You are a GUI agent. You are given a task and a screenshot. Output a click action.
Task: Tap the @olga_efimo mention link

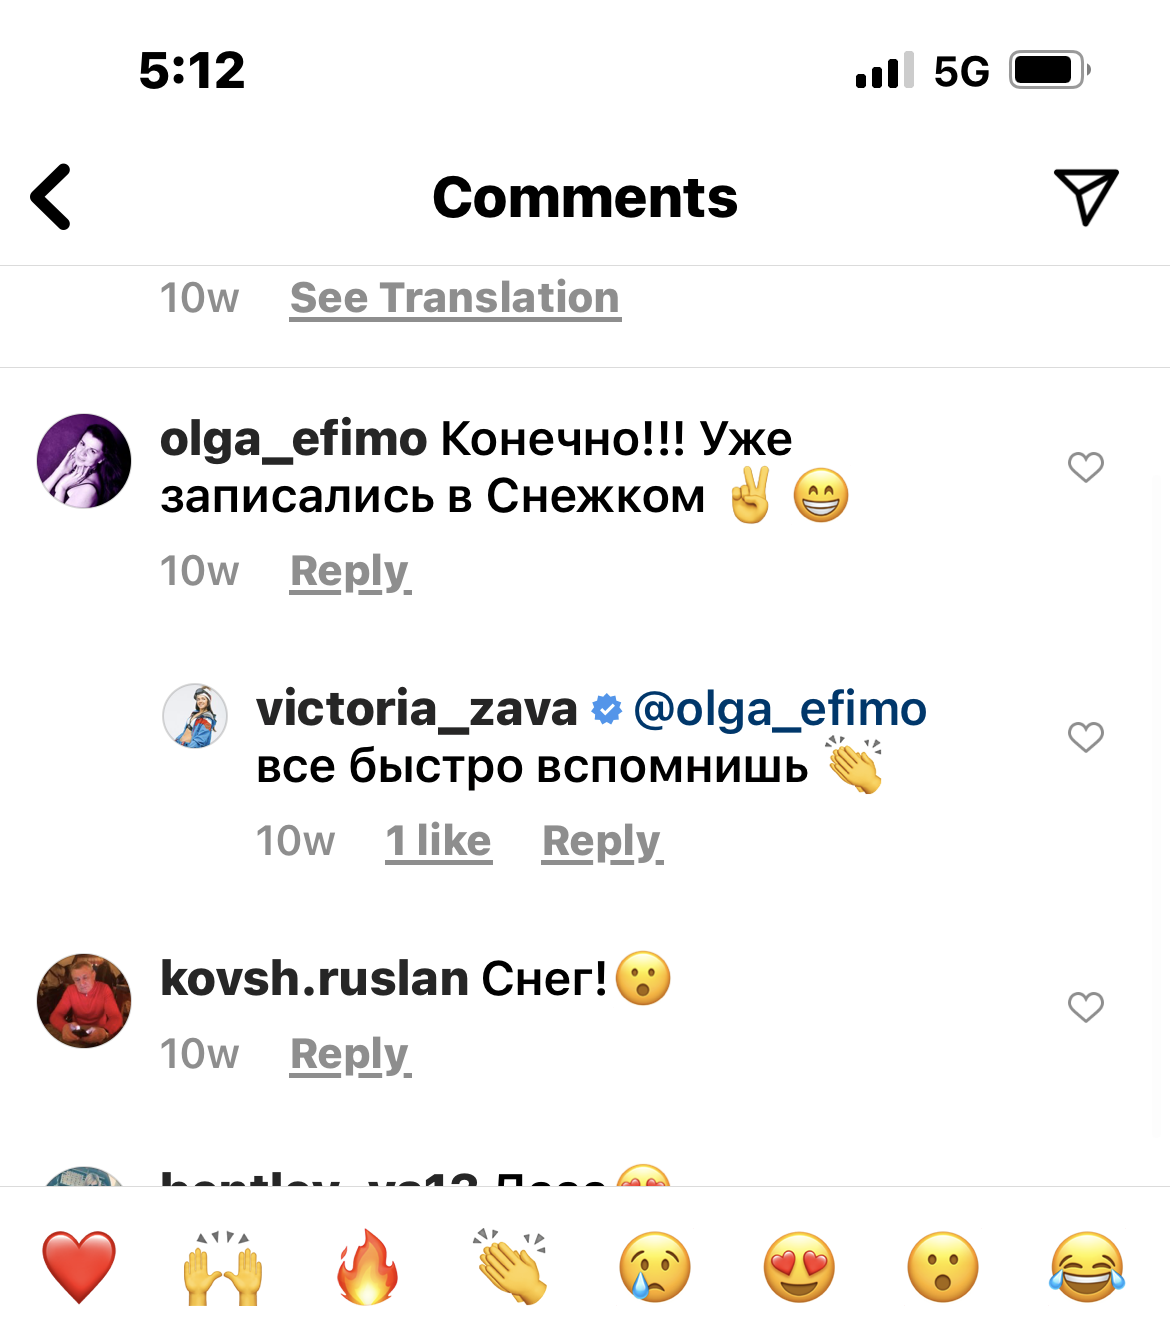click(780, 709)
